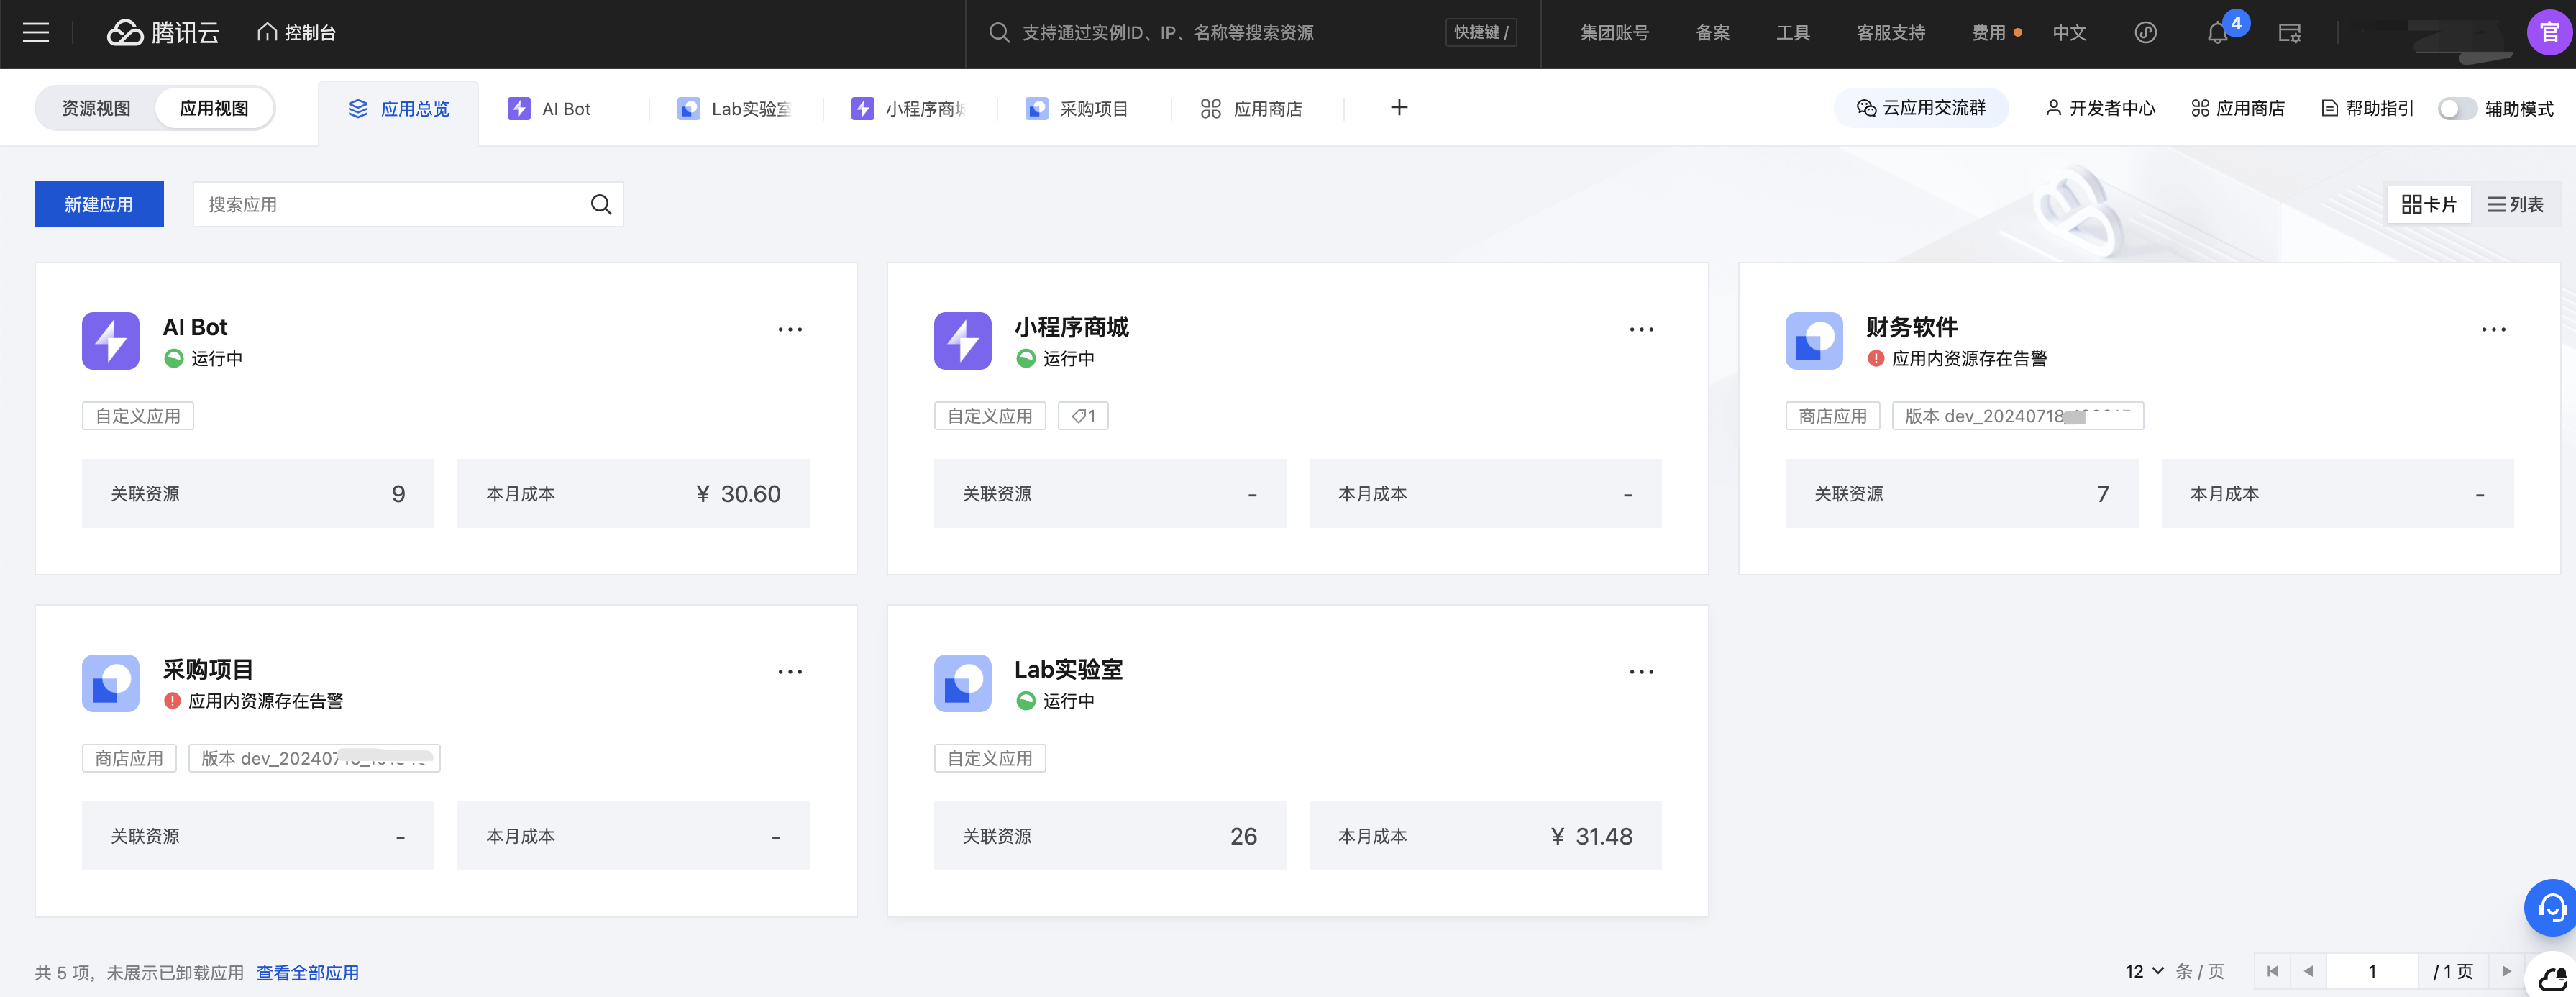2576x997 pixels.
Task: Switch to the AI Bot tab
Action: [549, 108]
